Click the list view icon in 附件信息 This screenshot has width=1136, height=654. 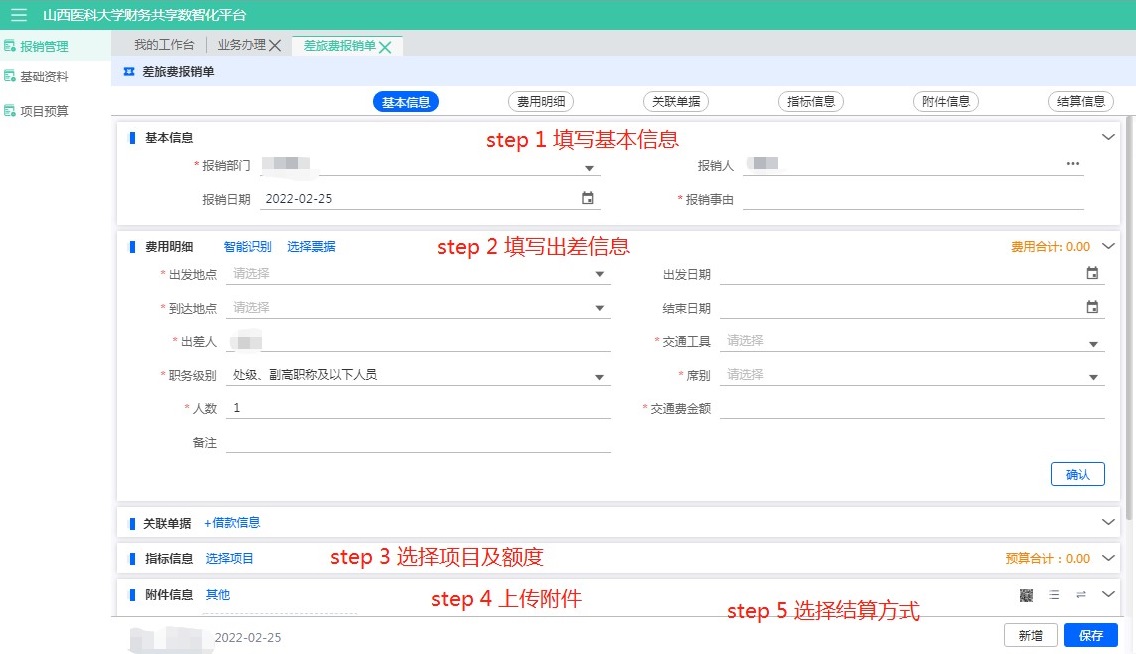[x=1054, y=595]
